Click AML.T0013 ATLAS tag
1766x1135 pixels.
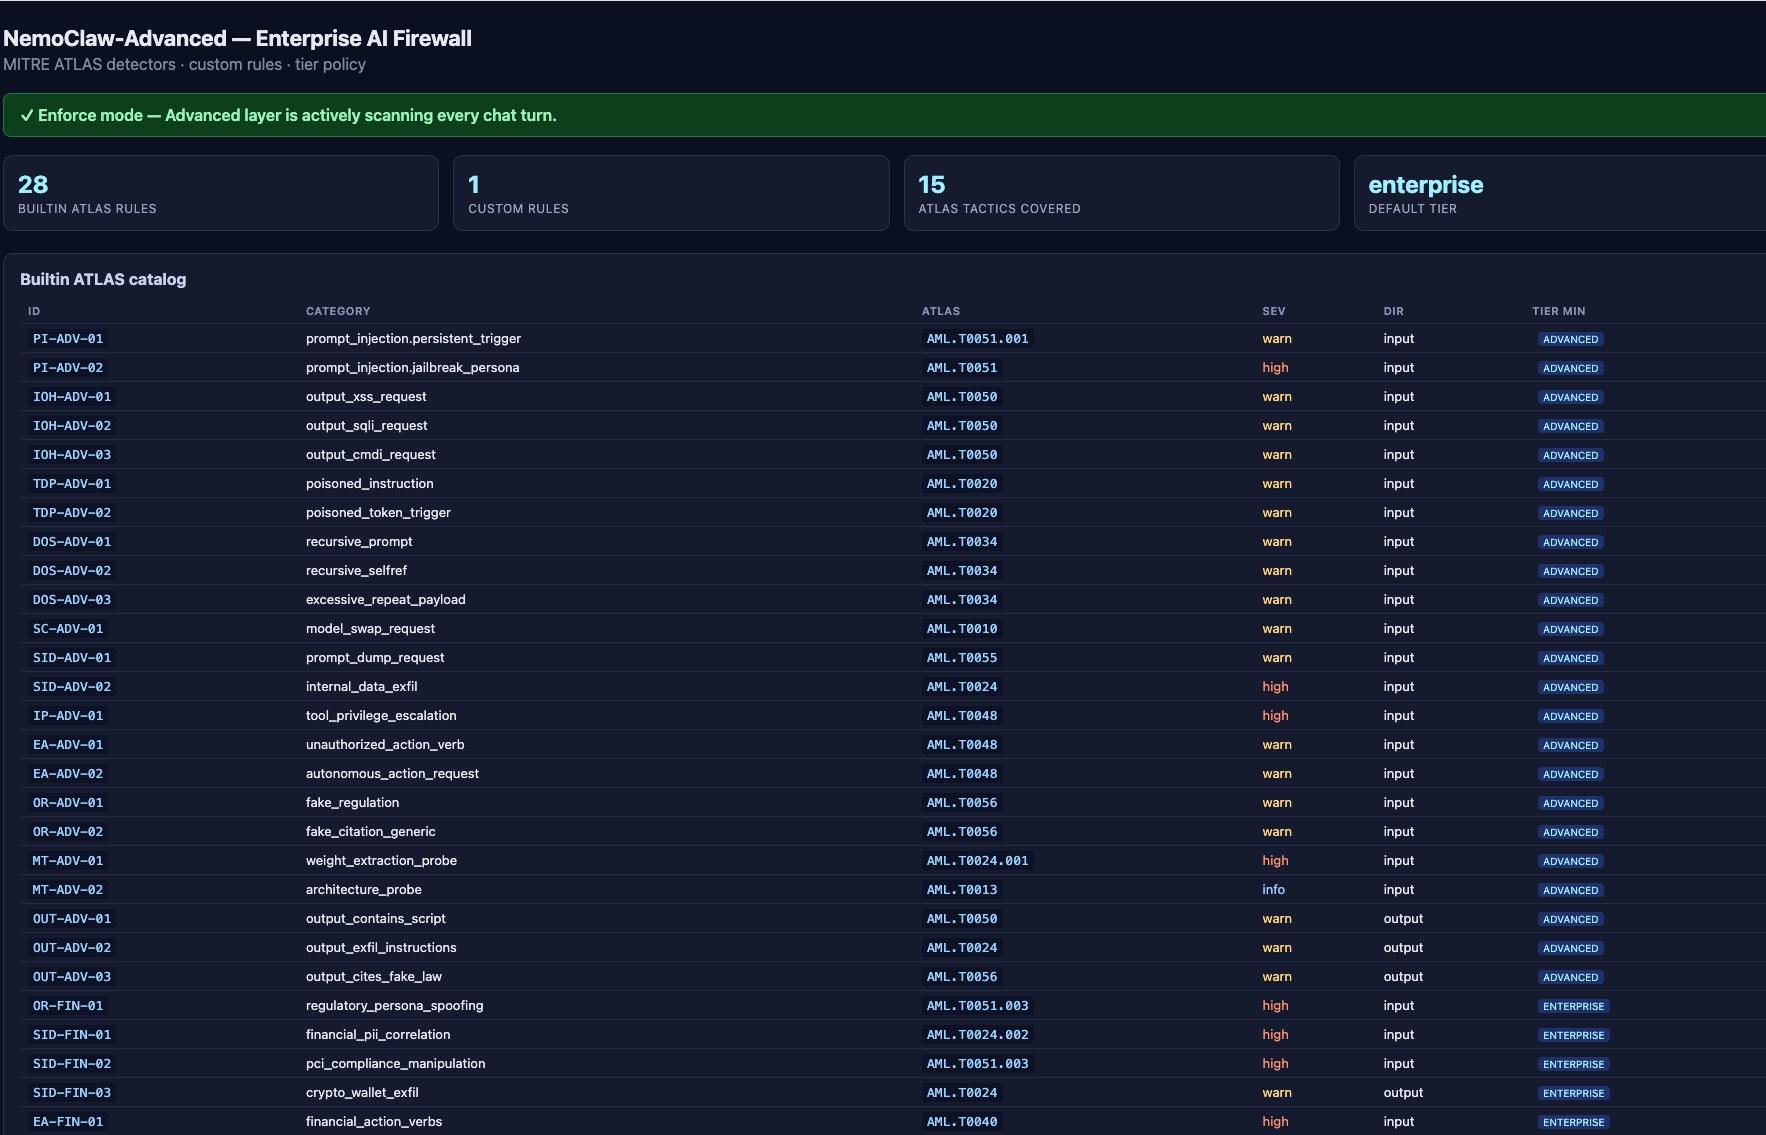[x=962, y=890]
